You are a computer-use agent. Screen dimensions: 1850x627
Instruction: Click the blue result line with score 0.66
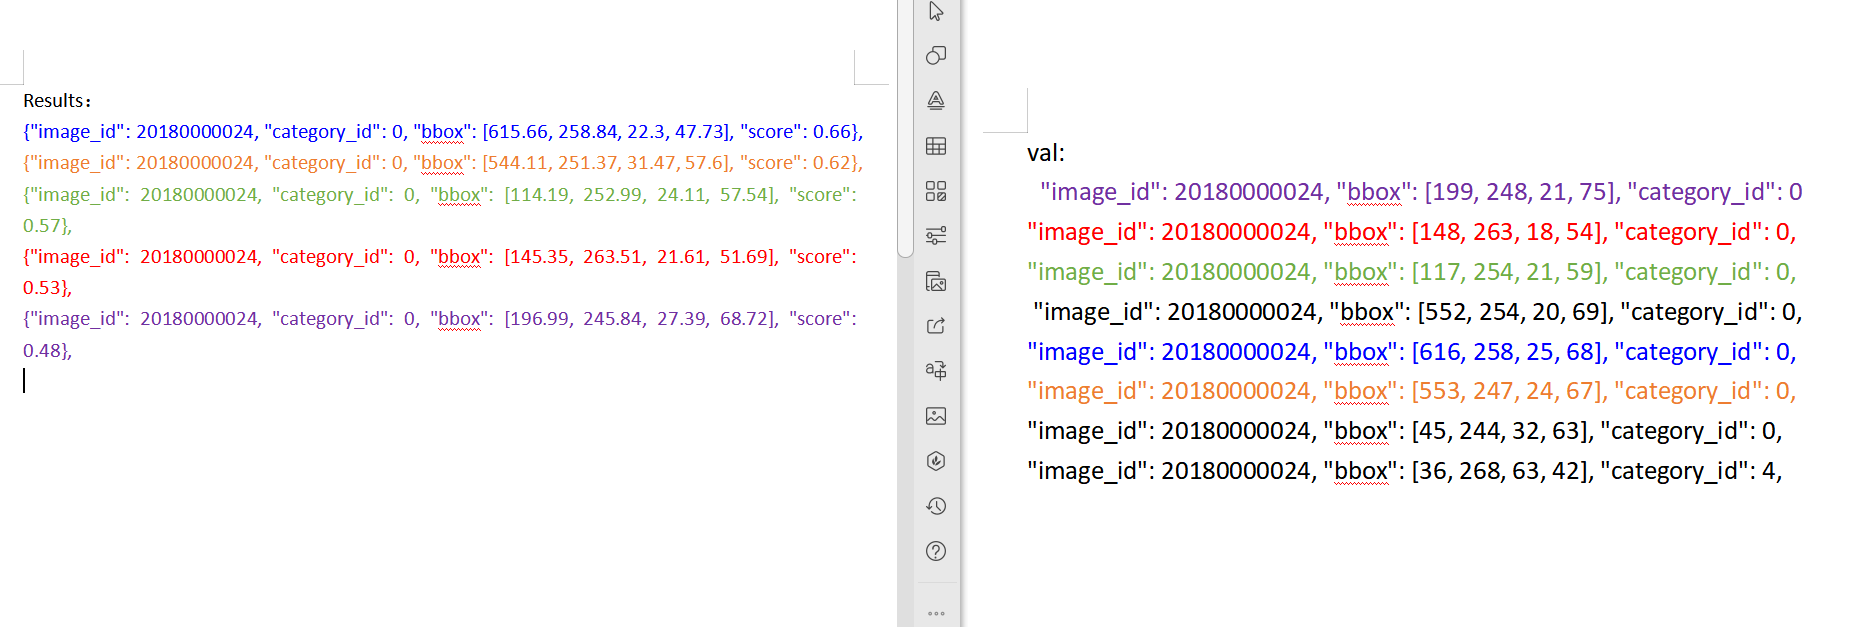pyautogui.click(x=443, y=132)
